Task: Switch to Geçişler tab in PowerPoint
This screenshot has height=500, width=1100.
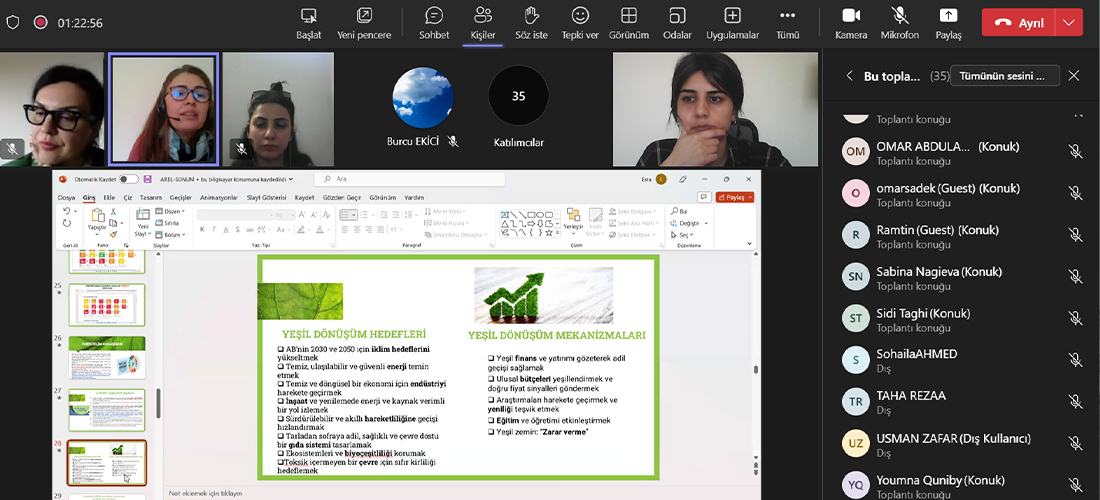Action: click(180, 198)
